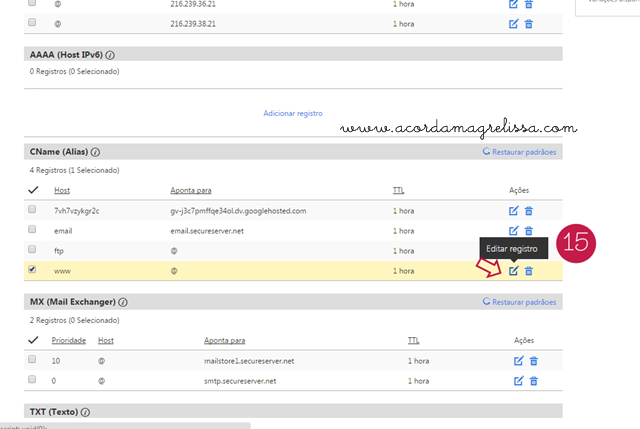This screenshot has width=640, height=429.
Task: Click Restaurar padrões in MX section
Action: [519, 302]
